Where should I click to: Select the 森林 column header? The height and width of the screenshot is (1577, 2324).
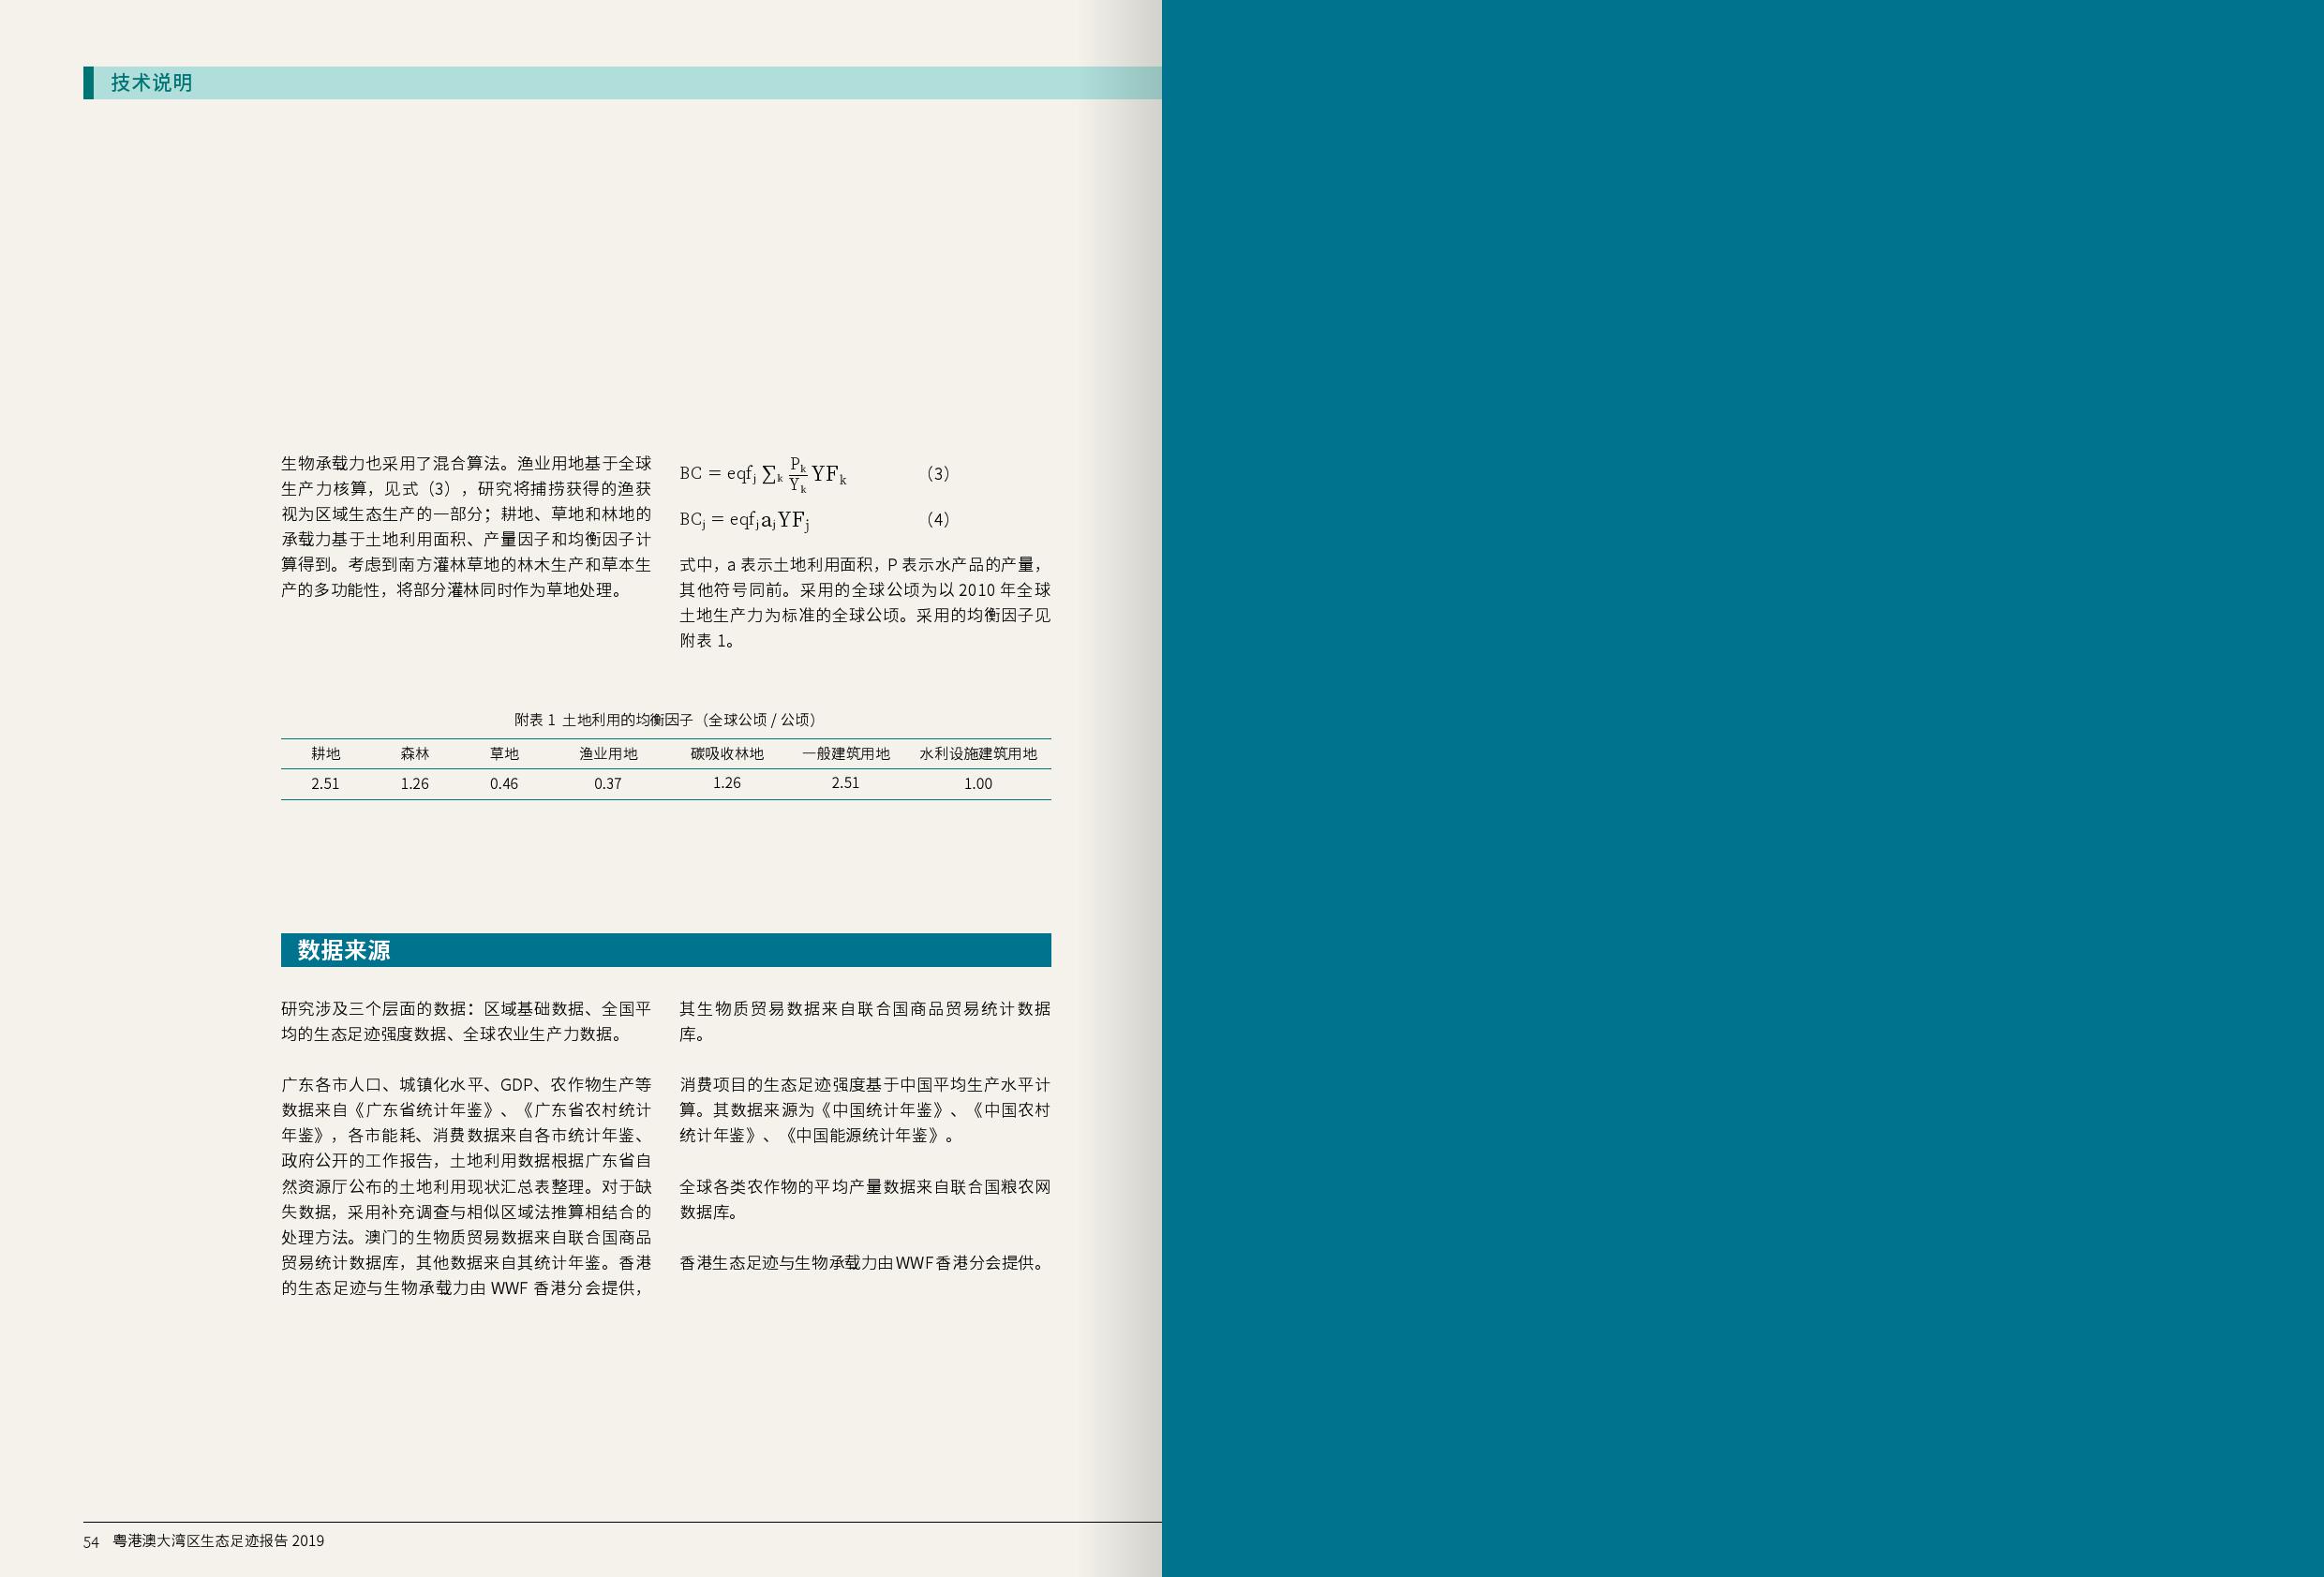tap(414, 754)
